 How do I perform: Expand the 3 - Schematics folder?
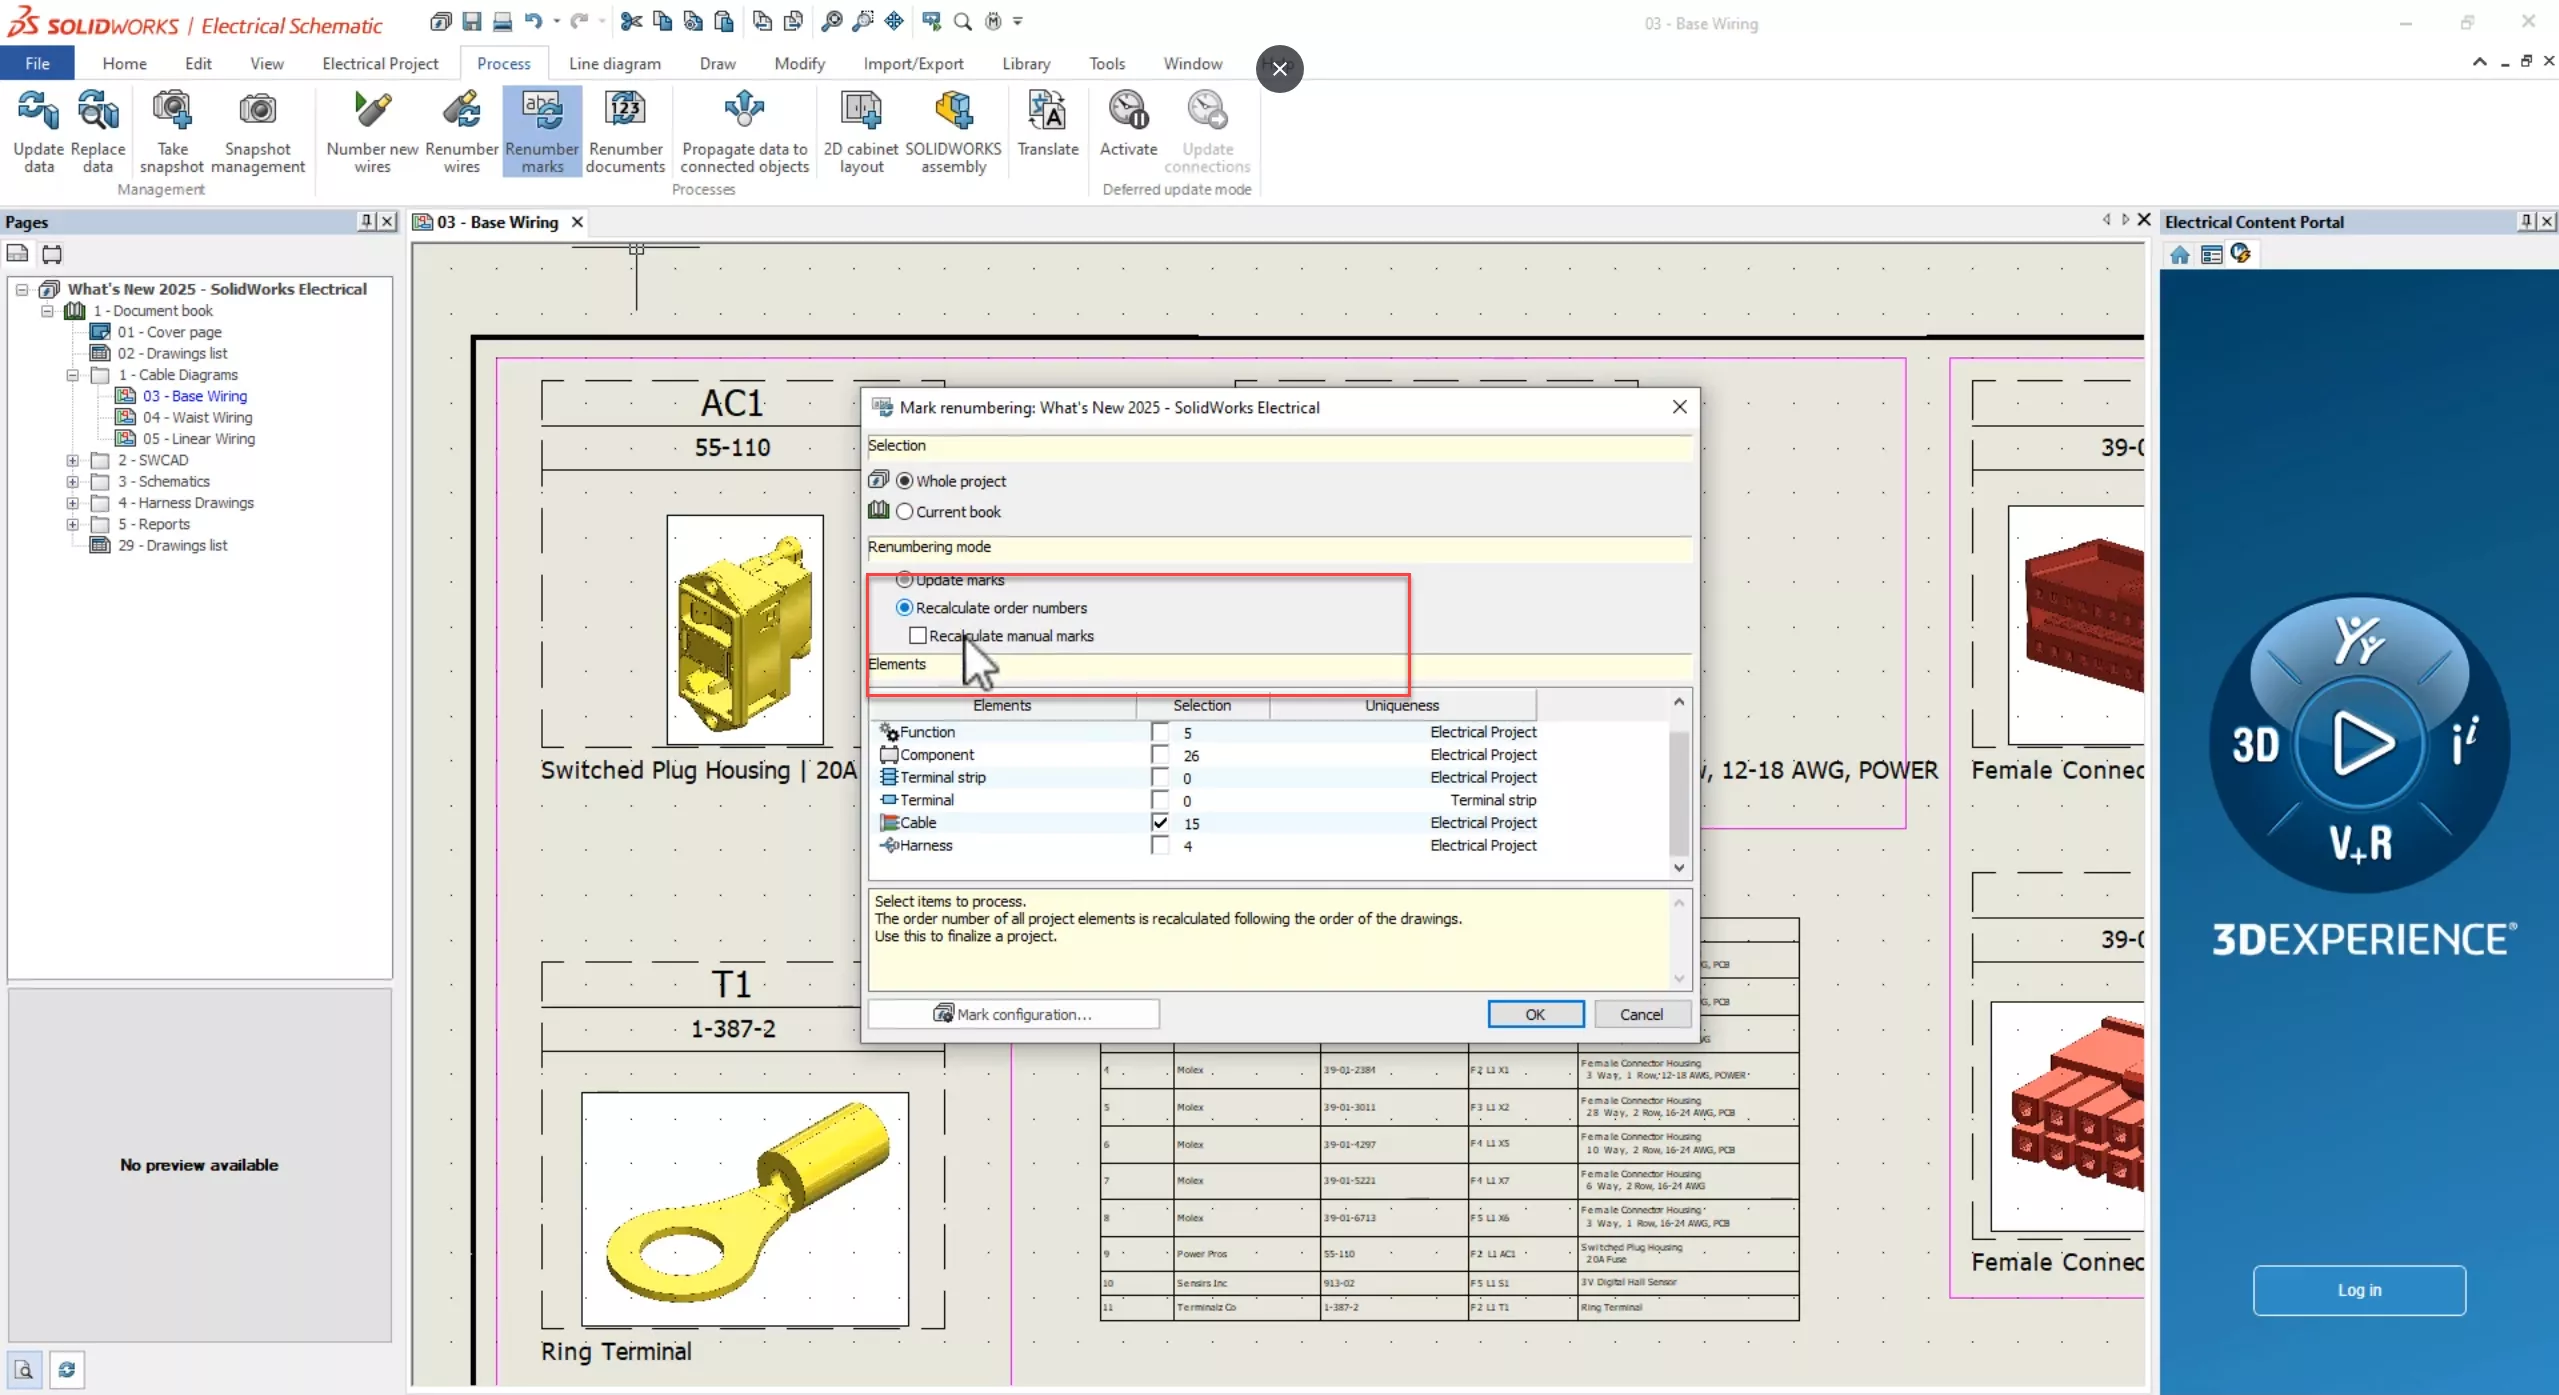tap(73, 482)
